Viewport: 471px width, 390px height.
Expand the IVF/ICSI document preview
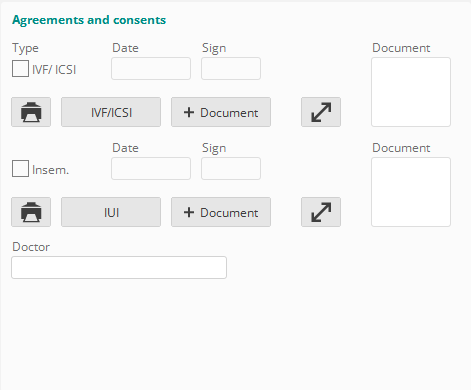point(321,112)
